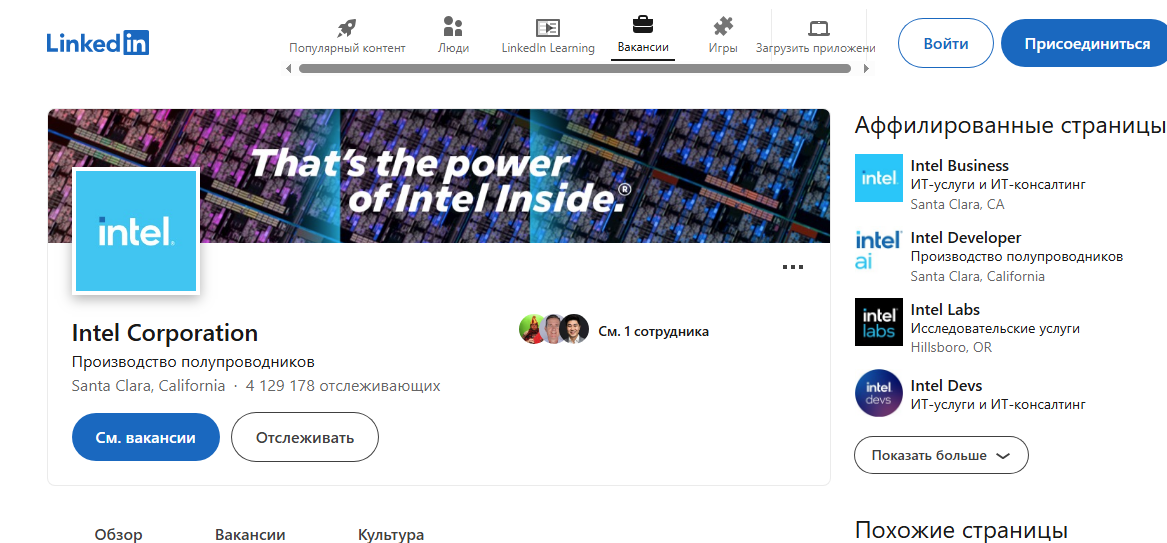Open См. 1 сотрудника link
Screen dimensions: 1167x543
tap(653, 332)
